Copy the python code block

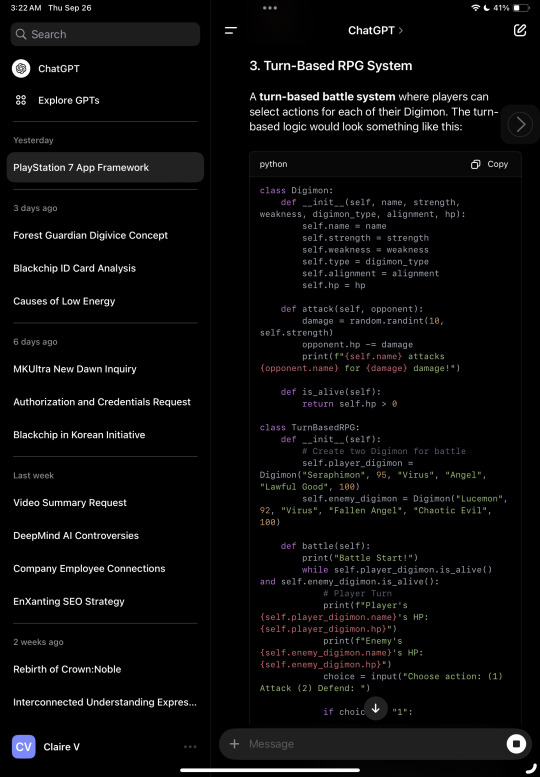tap(489, 164)
